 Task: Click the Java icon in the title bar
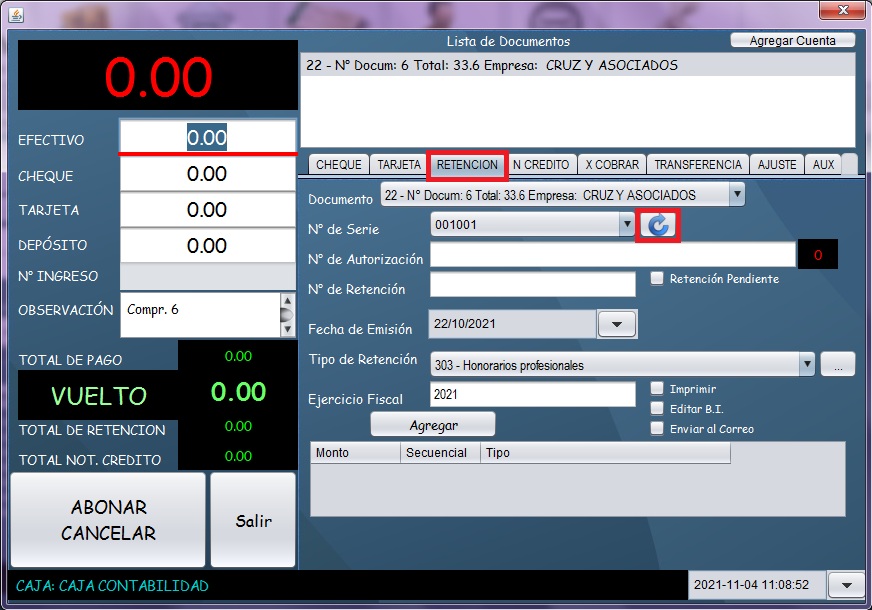point(15,15)
